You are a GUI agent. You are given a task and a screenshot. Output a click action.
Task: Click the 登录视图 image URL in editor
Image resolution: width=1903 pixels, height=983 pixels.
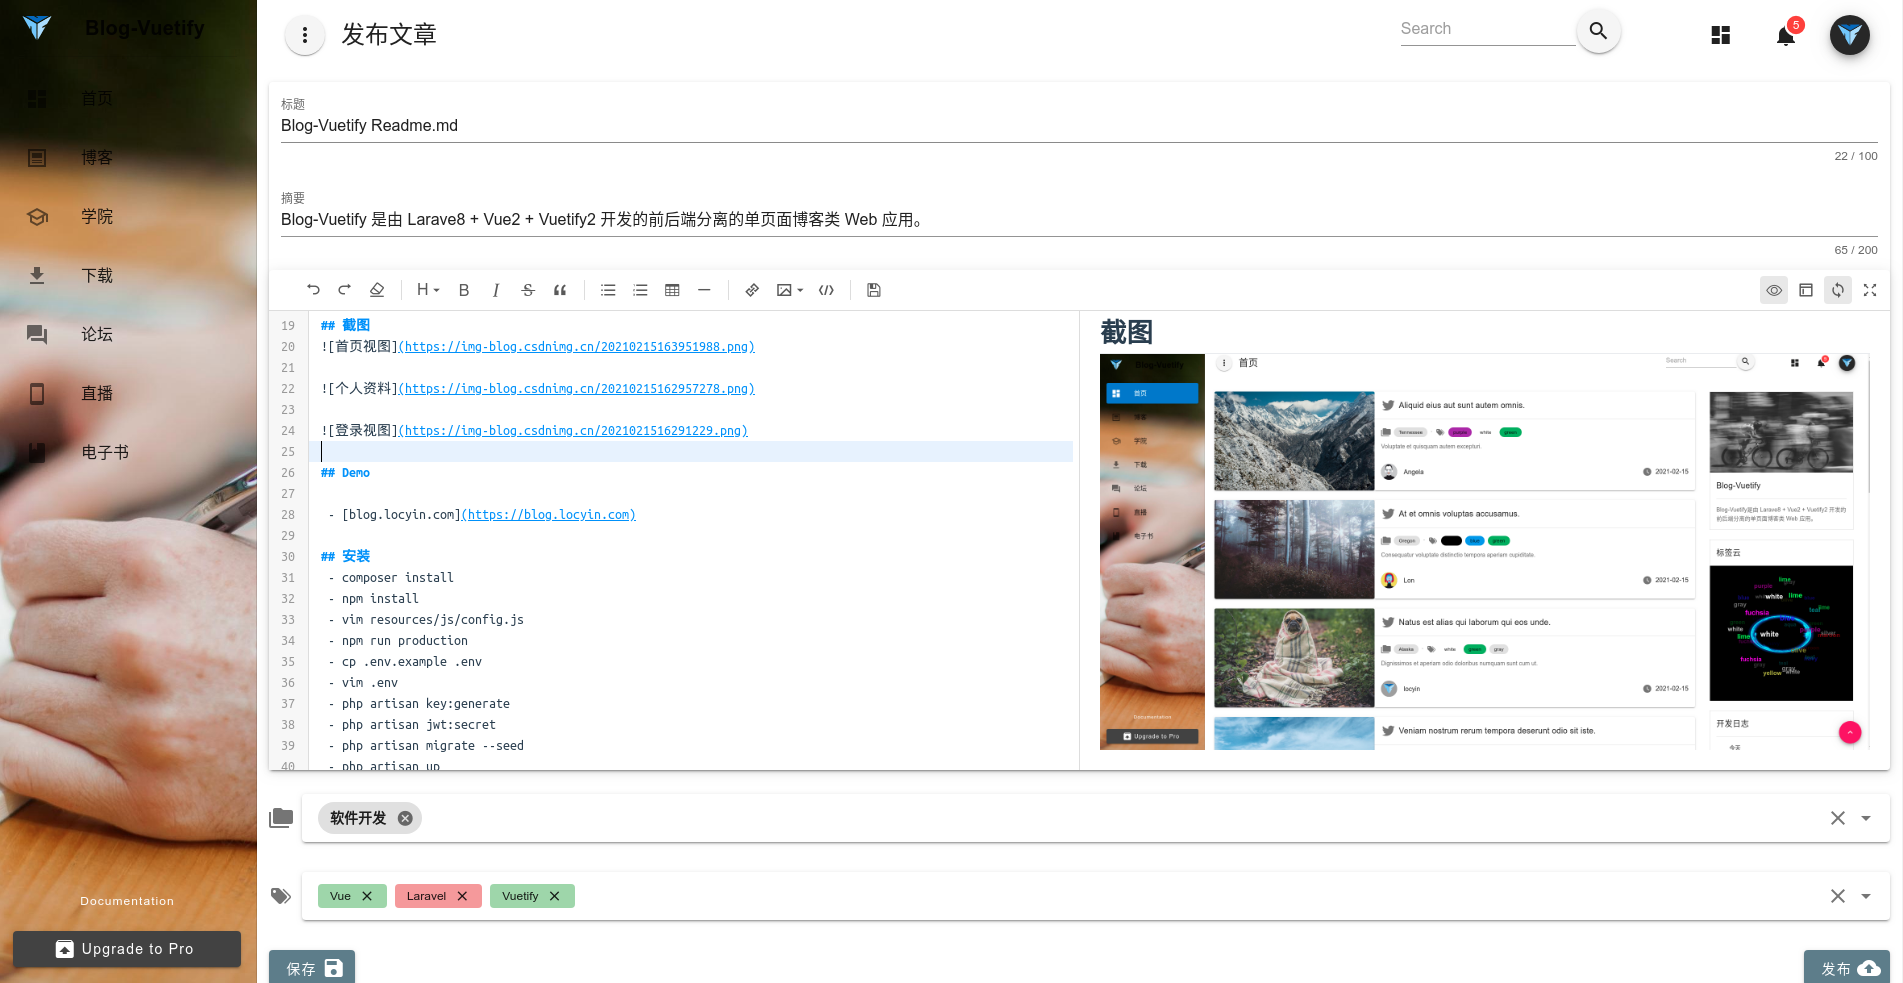pyautogui.click(x=573, y=431)
